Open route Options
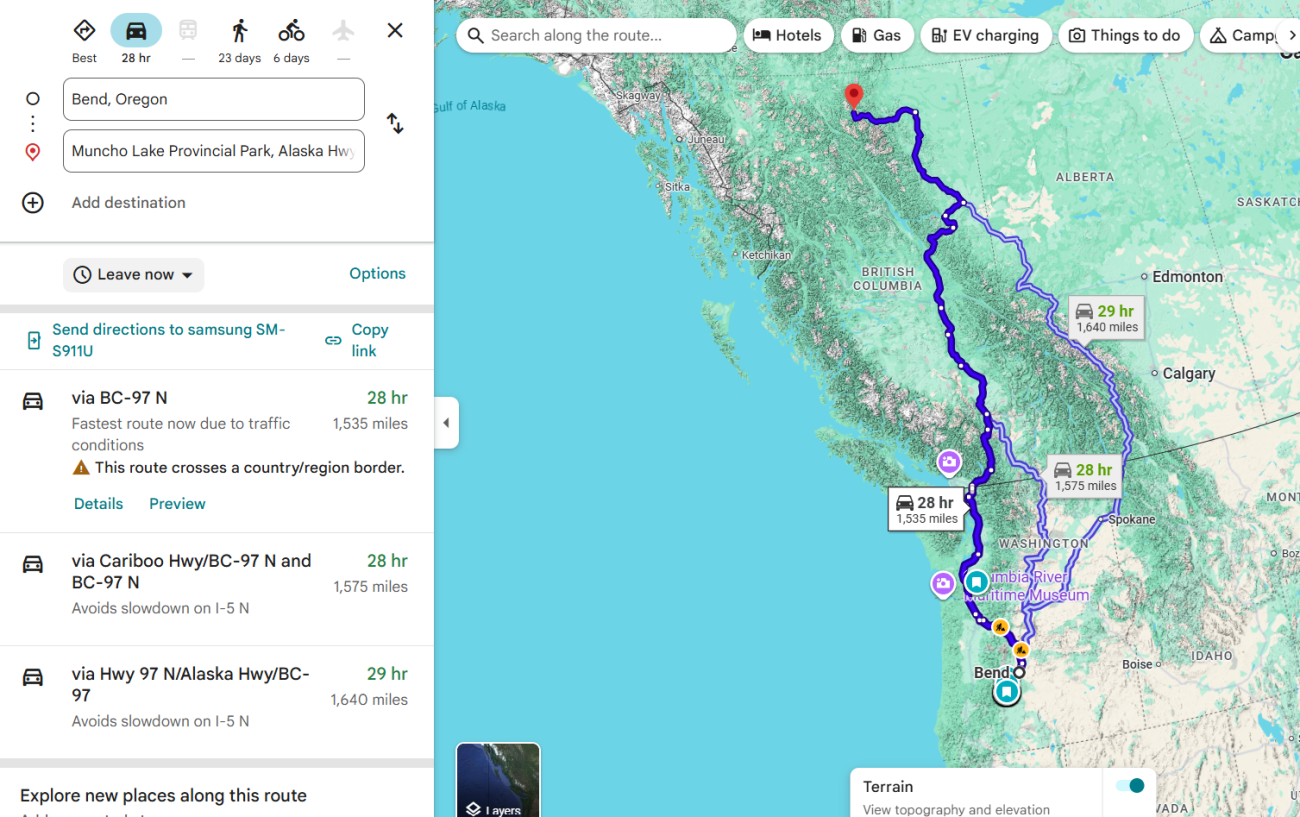Viewport: 1300px width, 817px height. point(378,274)
